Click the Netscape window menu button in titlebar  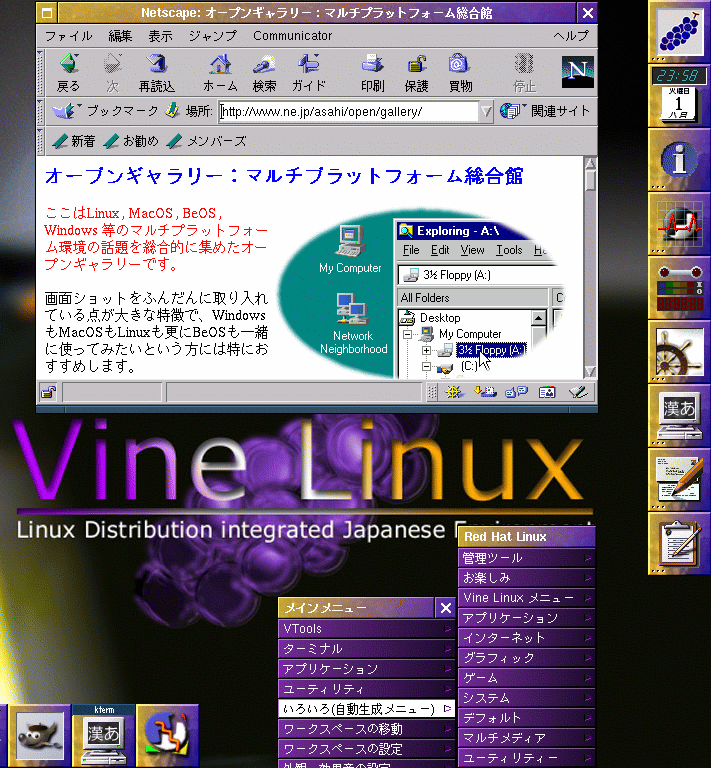tap(47, 13)
